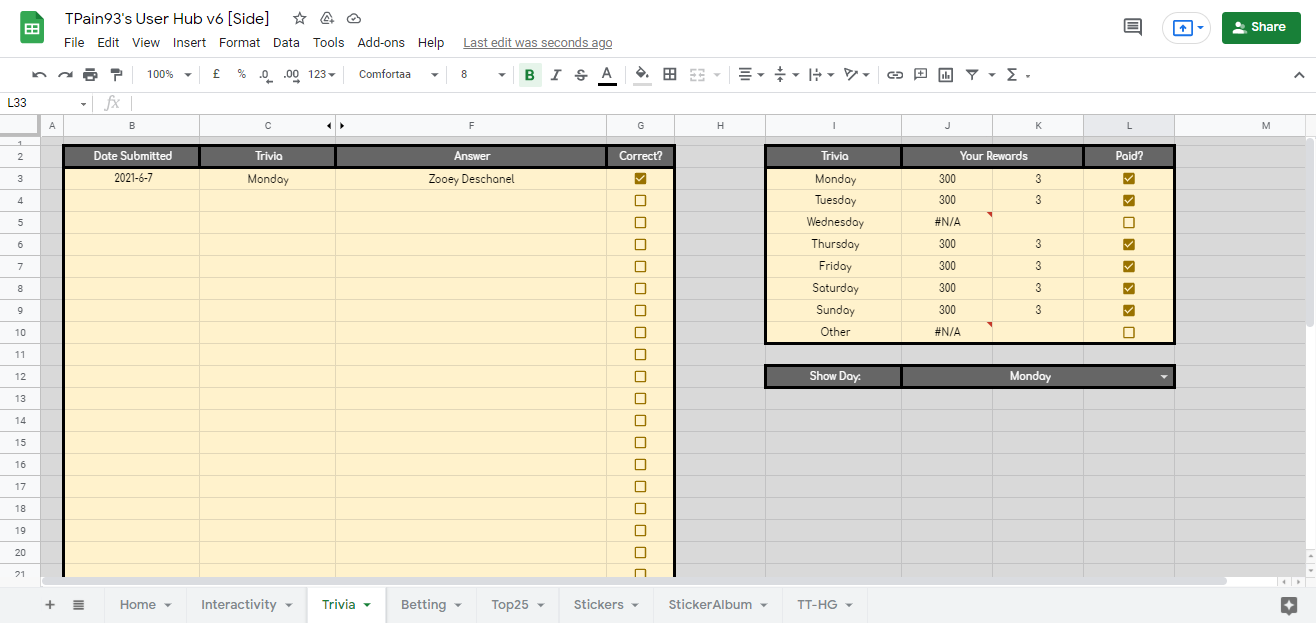
Task: Decrease decimal places
Action: [265, 74]
